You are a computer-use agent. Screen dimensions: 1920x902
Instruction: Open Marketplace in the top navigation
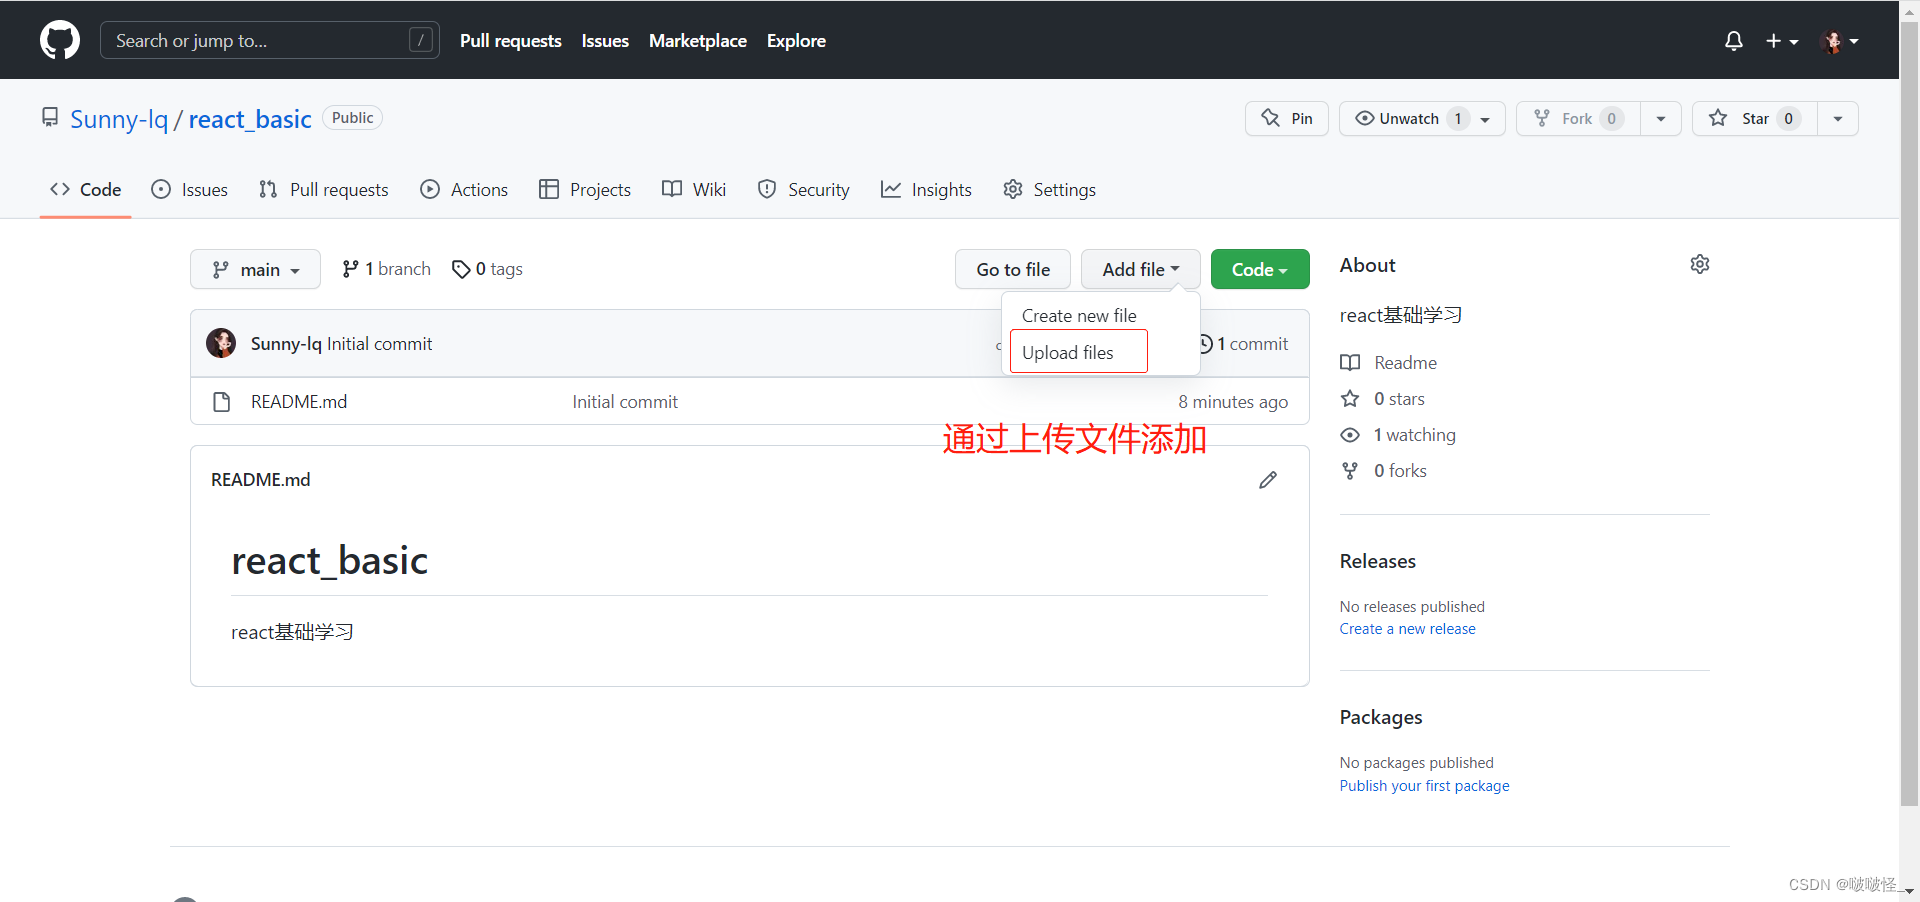pyautogui.click(x=698, y=41)
